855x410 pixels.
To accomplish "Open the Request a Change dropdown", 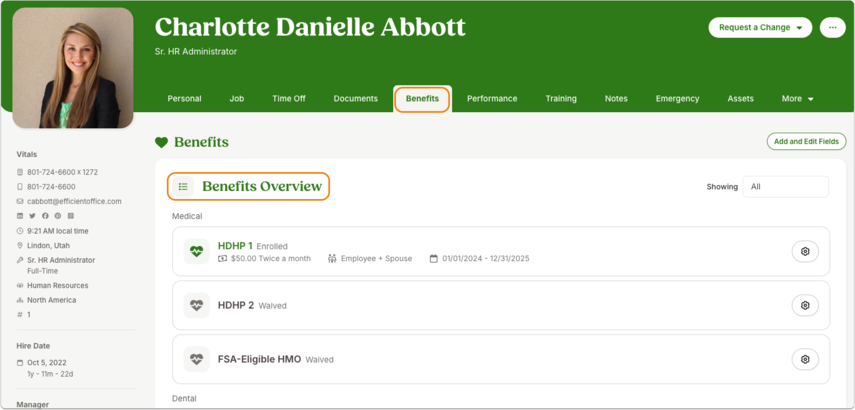I will [760, 27].
